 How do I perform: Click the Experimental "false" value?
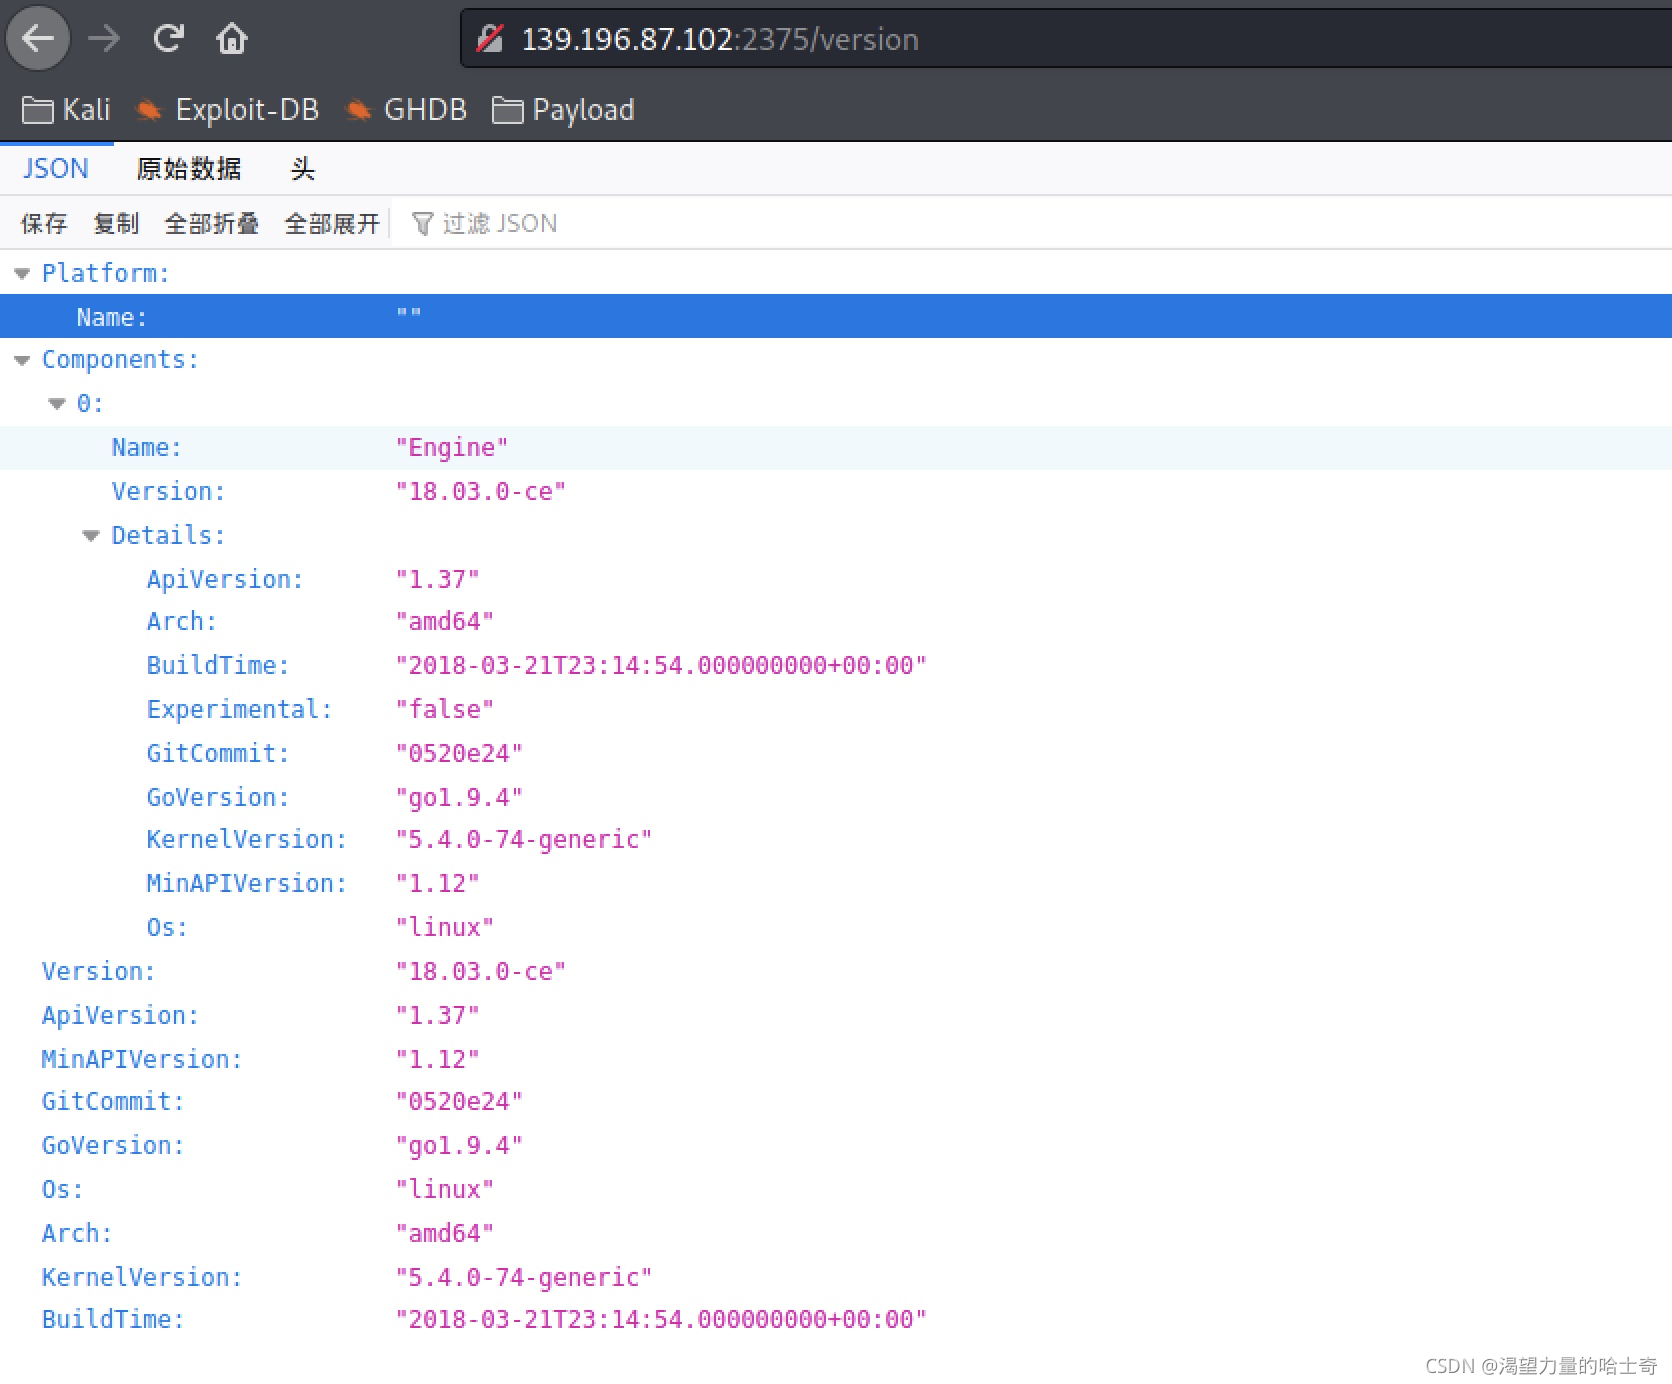445,709
